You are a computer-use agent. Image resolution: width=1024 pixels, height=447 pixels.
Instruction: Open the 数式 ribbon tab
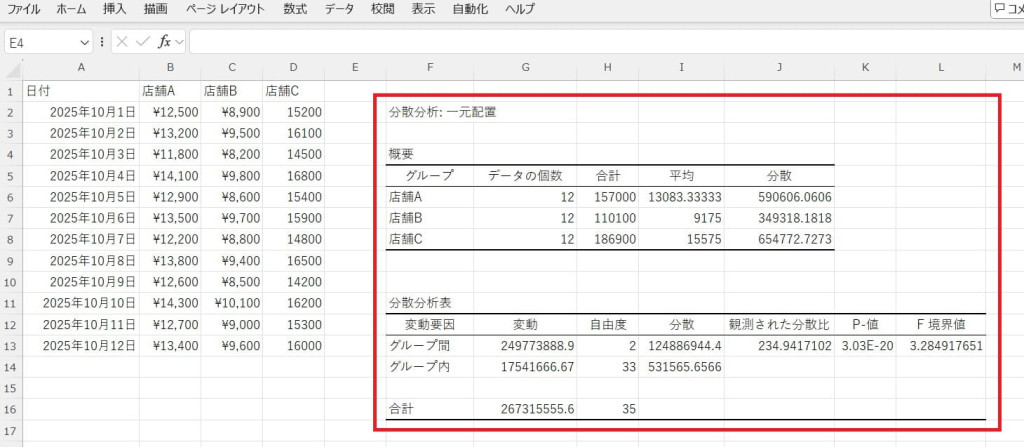click(295, 9)
